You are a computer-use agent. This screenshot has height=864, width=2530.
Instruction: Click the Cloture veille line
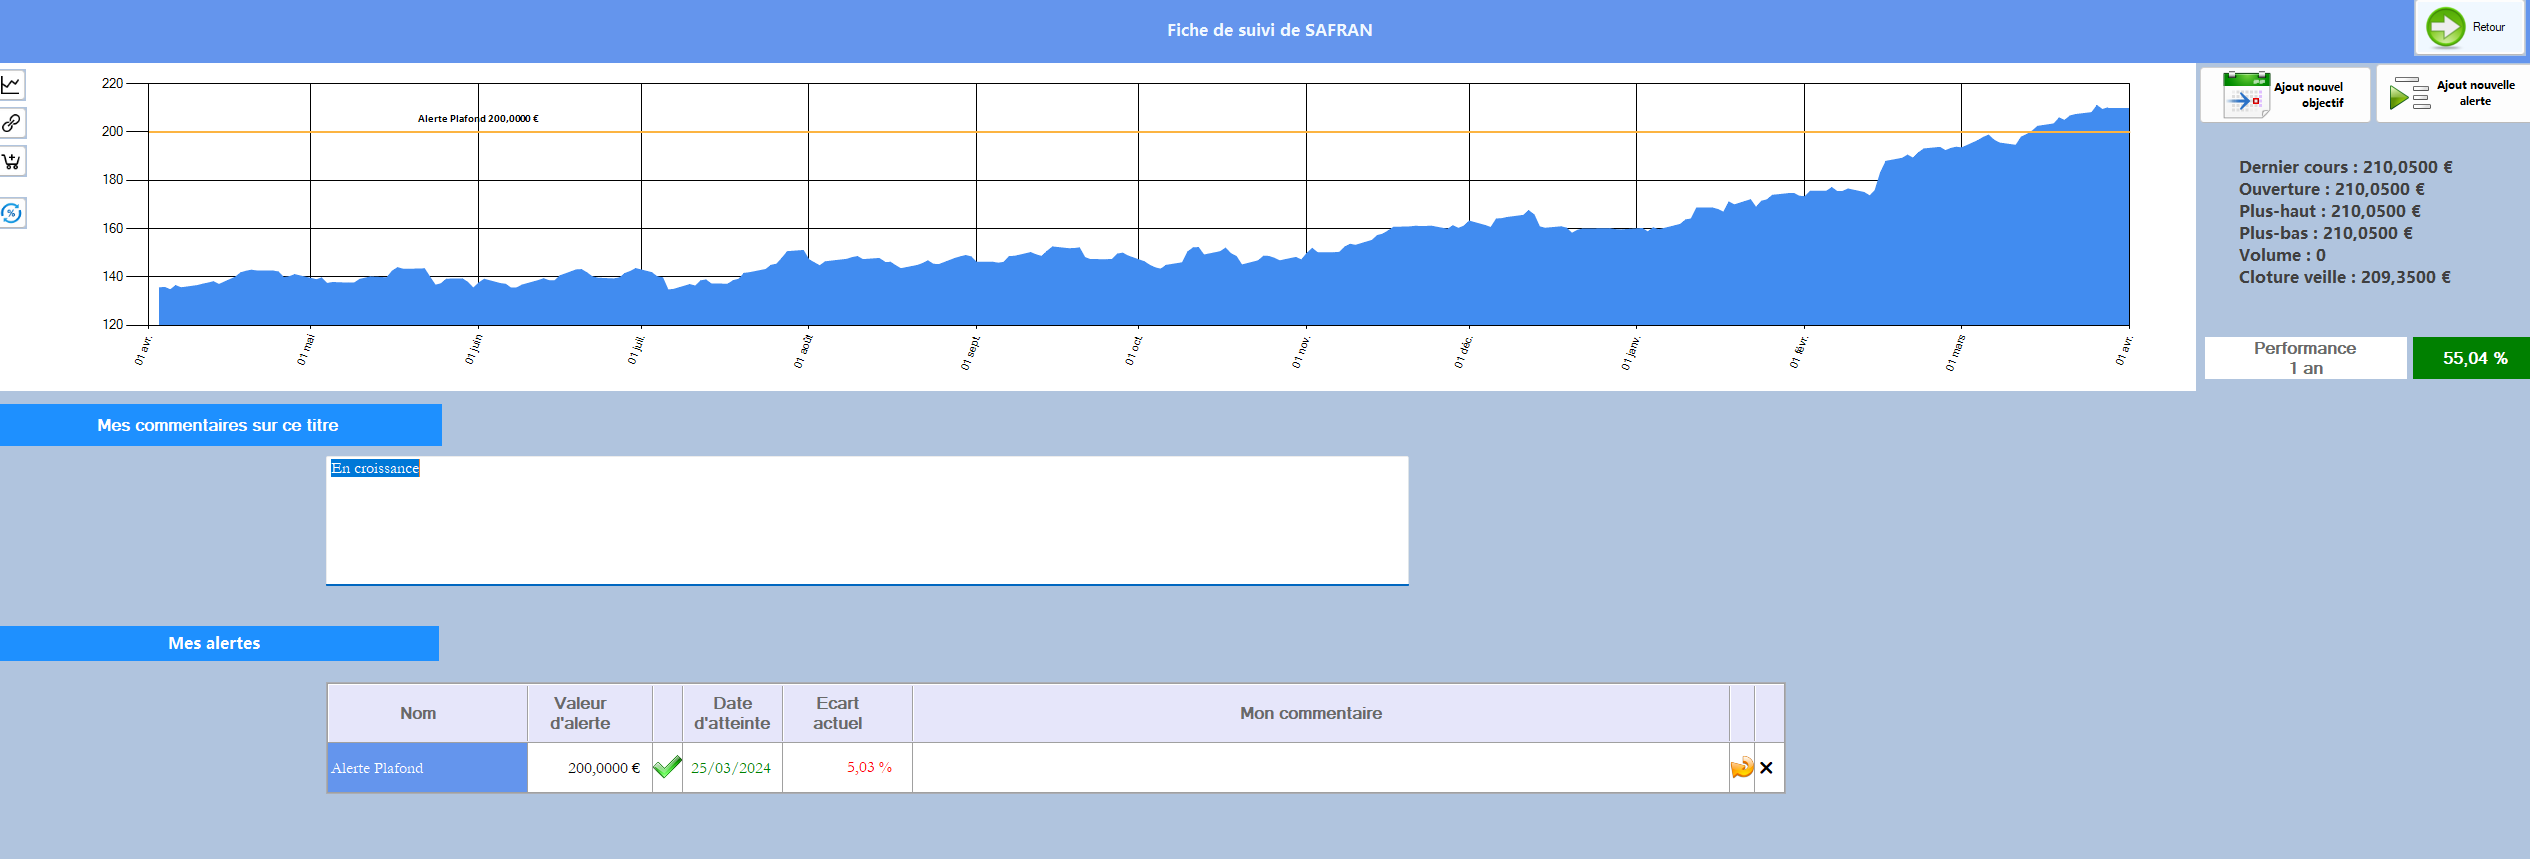click(x=2344, y=277)
